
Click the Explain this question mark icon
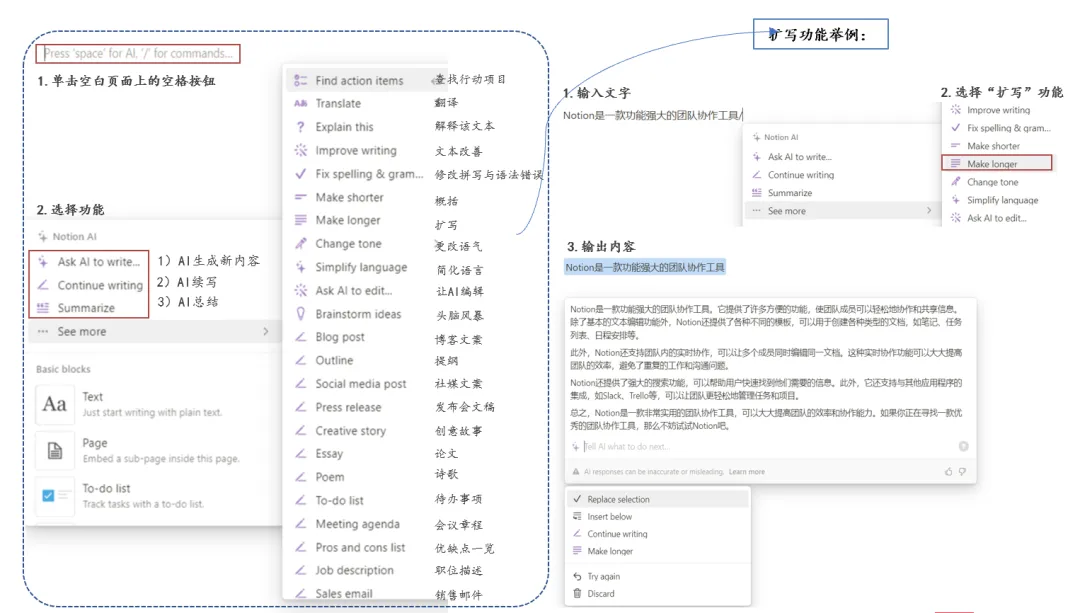(300, 127)
